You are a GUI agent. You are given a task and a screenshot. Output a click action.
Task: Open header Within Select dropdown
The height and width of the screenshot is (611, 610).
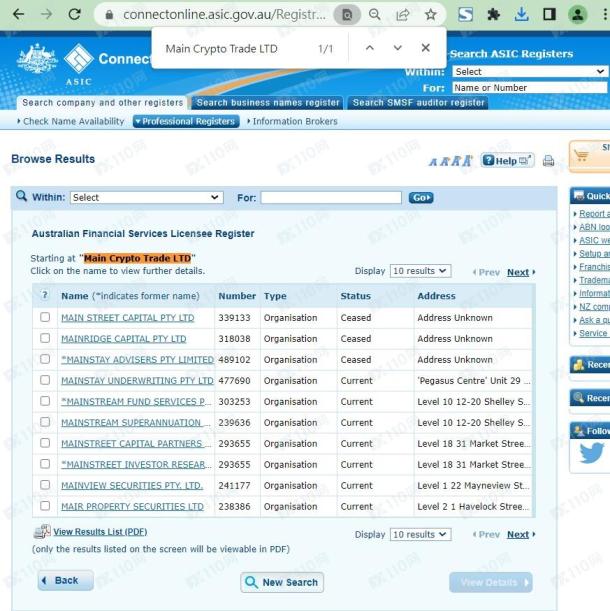[x=530, y=72]
